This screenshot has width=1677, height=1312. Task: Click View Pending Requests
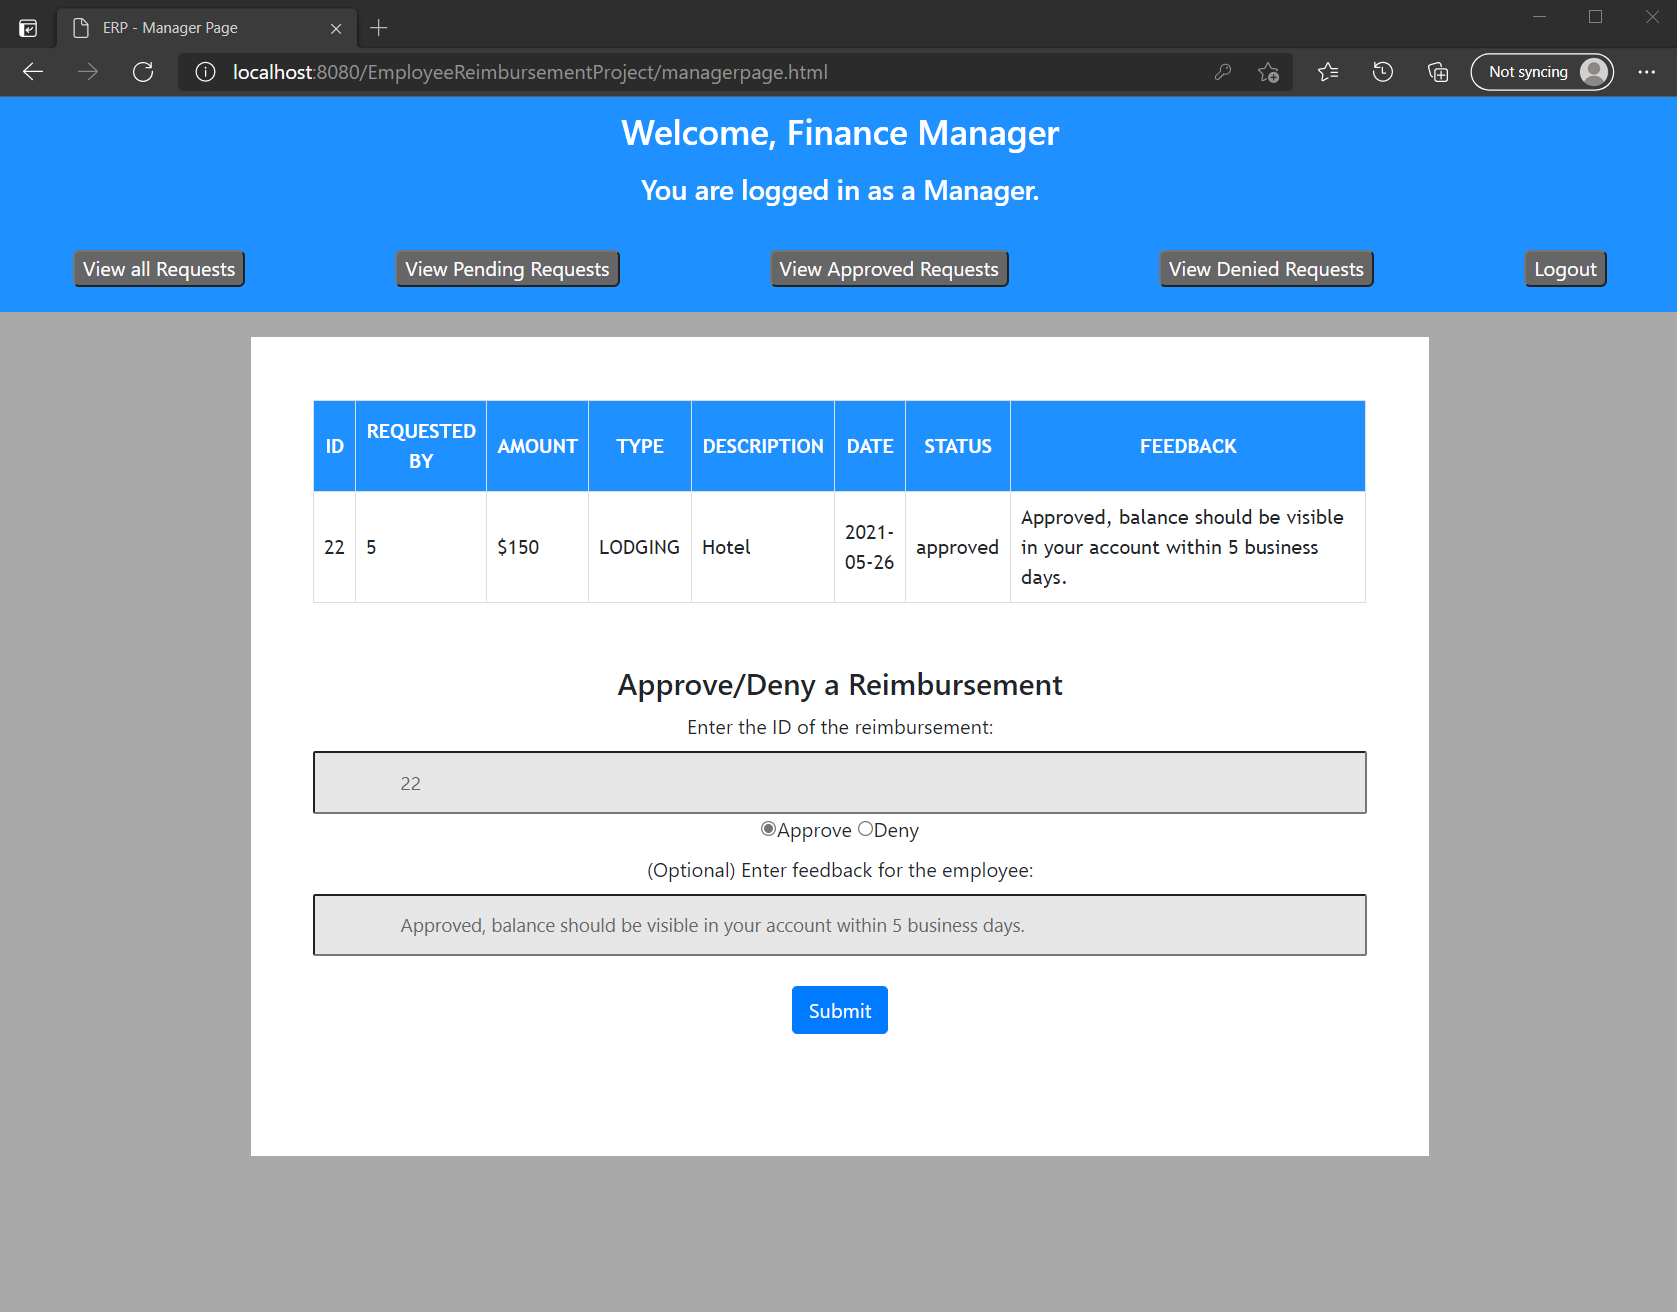click(x=507, y=268)
